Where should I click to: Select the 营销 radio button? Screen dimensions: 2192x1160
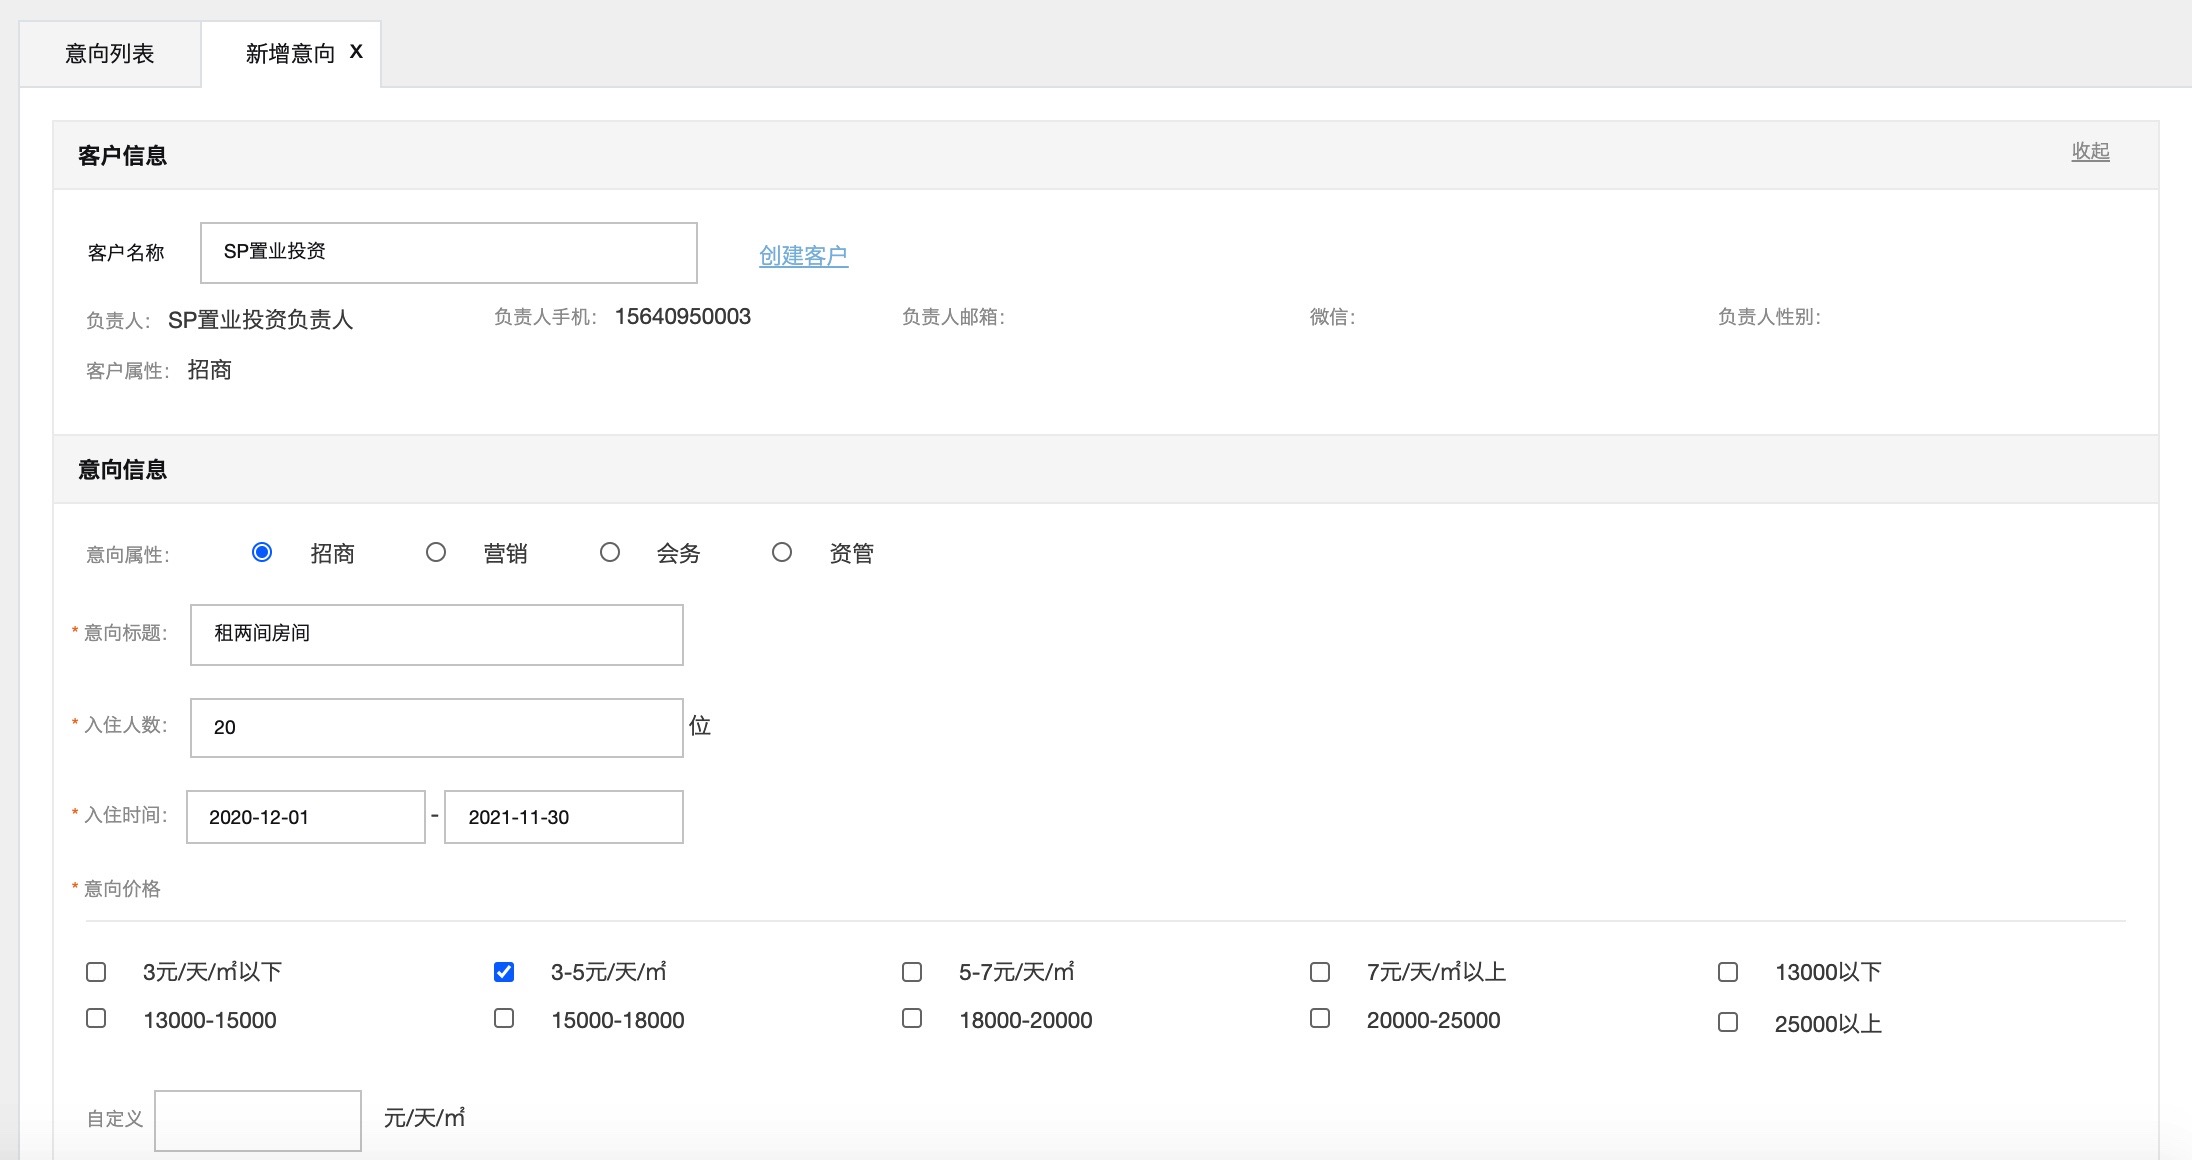(436, 552)
